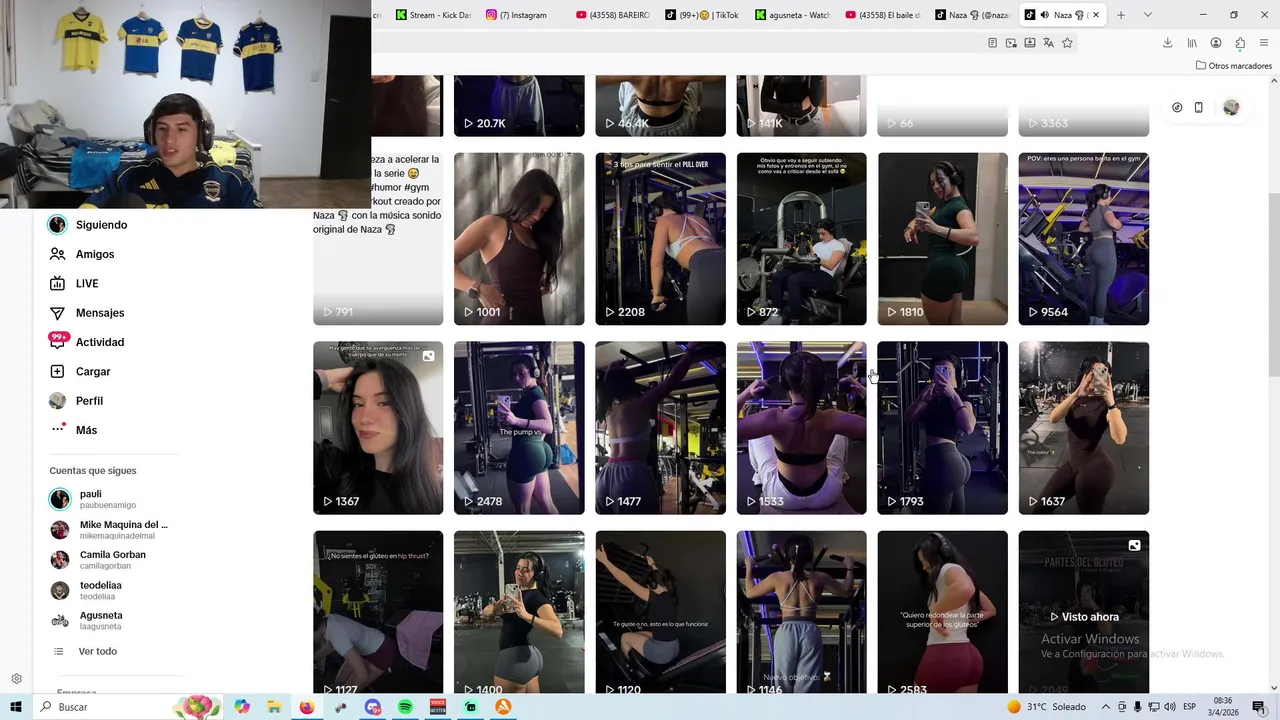Open the TikTok profile avatar top-right

coord(1231,107)
